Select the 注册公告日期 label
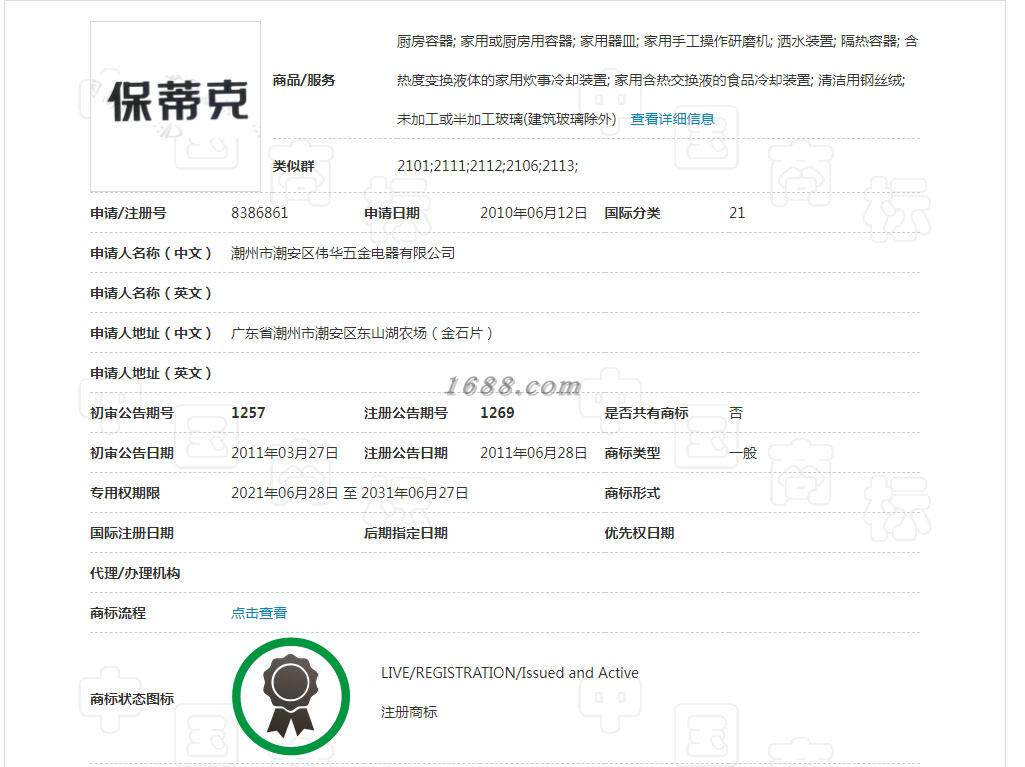1025x767 pixels. point(406,452)
